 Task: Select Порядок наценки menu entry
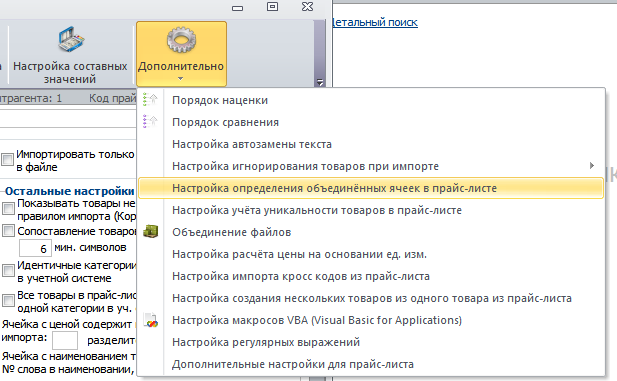(371, 100)
